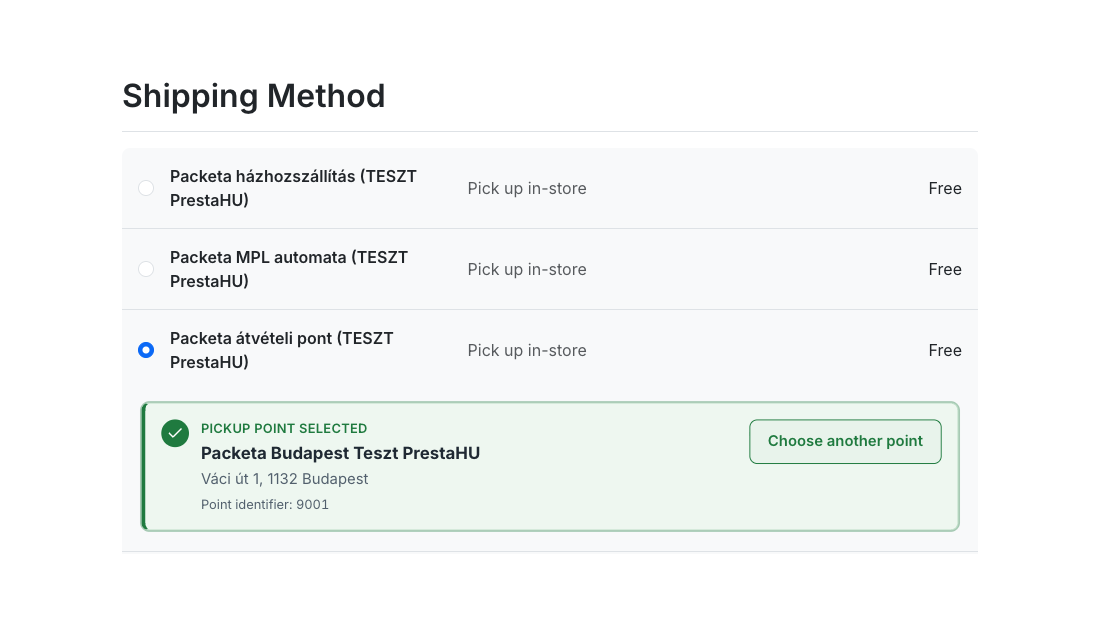Click Point identifier: 9001 text
Screen dimensions: 1100x619
(x=264, y=504)
